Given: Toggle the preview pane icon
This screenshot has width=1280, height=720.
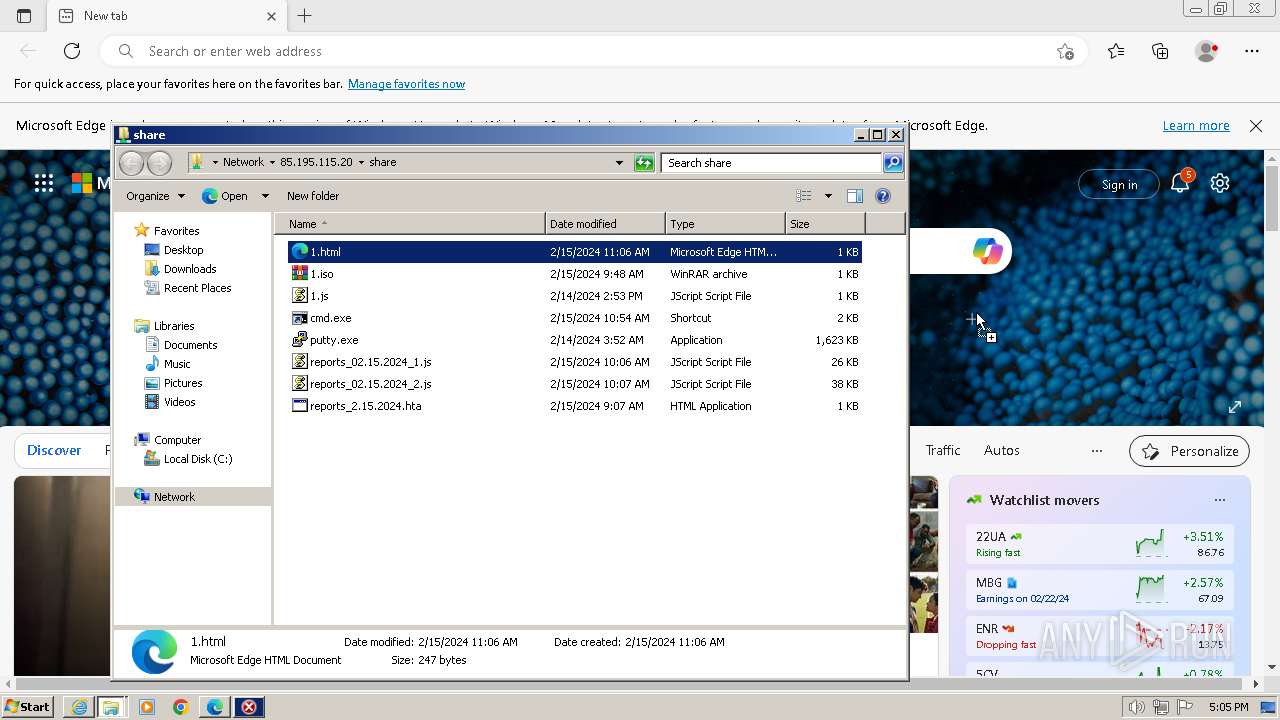Looking at the screenshot, I should pyautogui.click(x=855, y=196).
